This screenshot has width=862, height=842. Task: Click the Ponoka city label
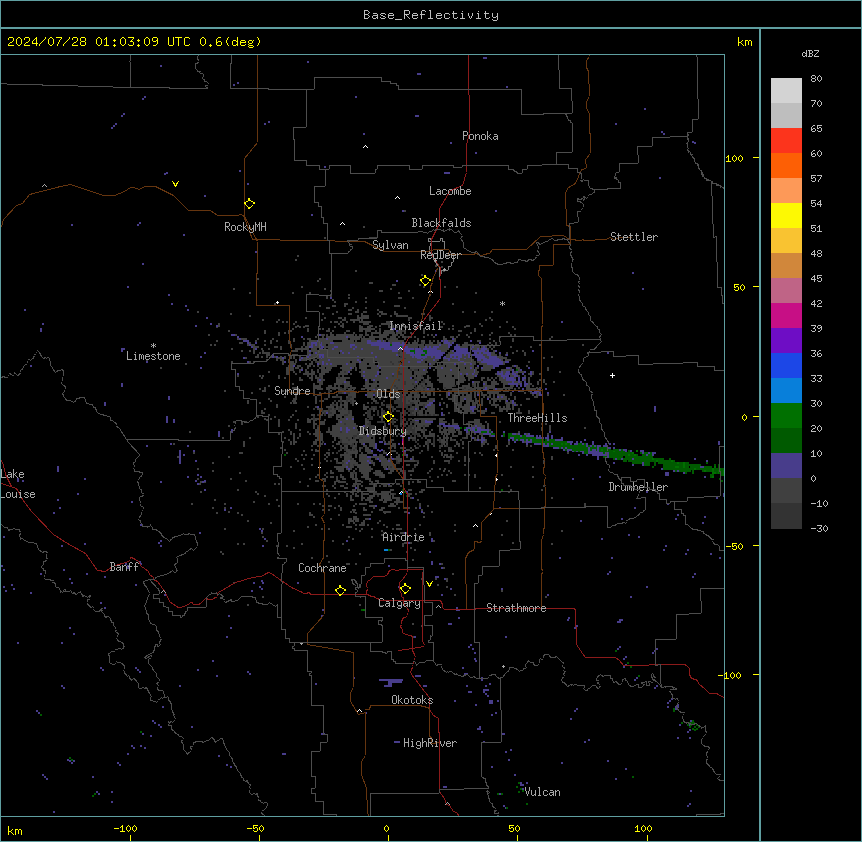click(480, 136)
